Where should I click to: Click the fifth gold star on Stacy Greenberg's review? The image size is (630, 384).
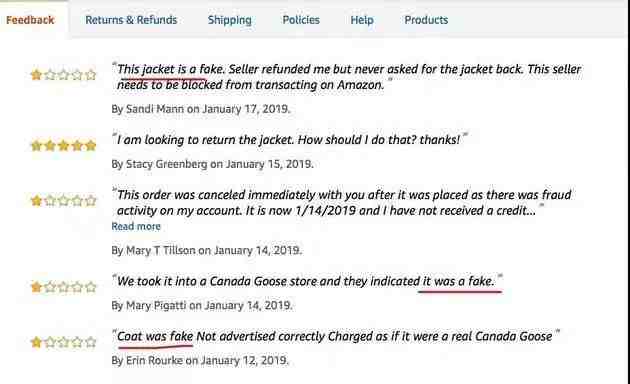[91, 145]
